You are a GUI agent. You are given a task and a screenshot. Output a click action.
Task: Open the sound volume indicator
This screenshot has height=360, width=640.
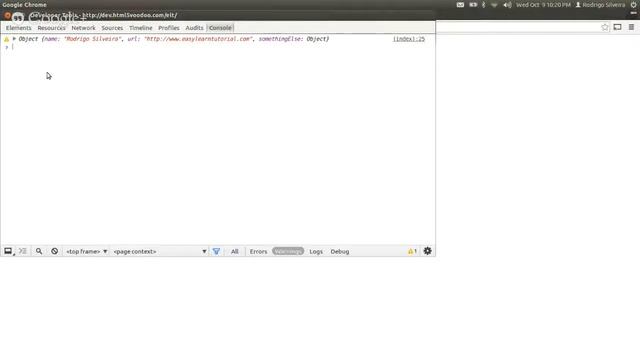coord(507,5)
